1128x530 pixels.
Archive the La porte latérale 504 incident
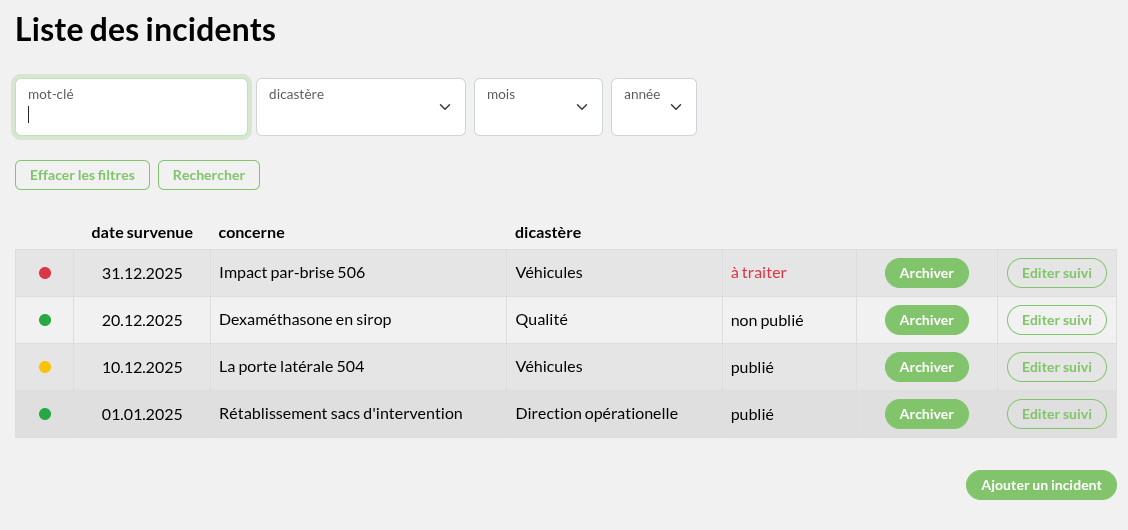[926, 367]
